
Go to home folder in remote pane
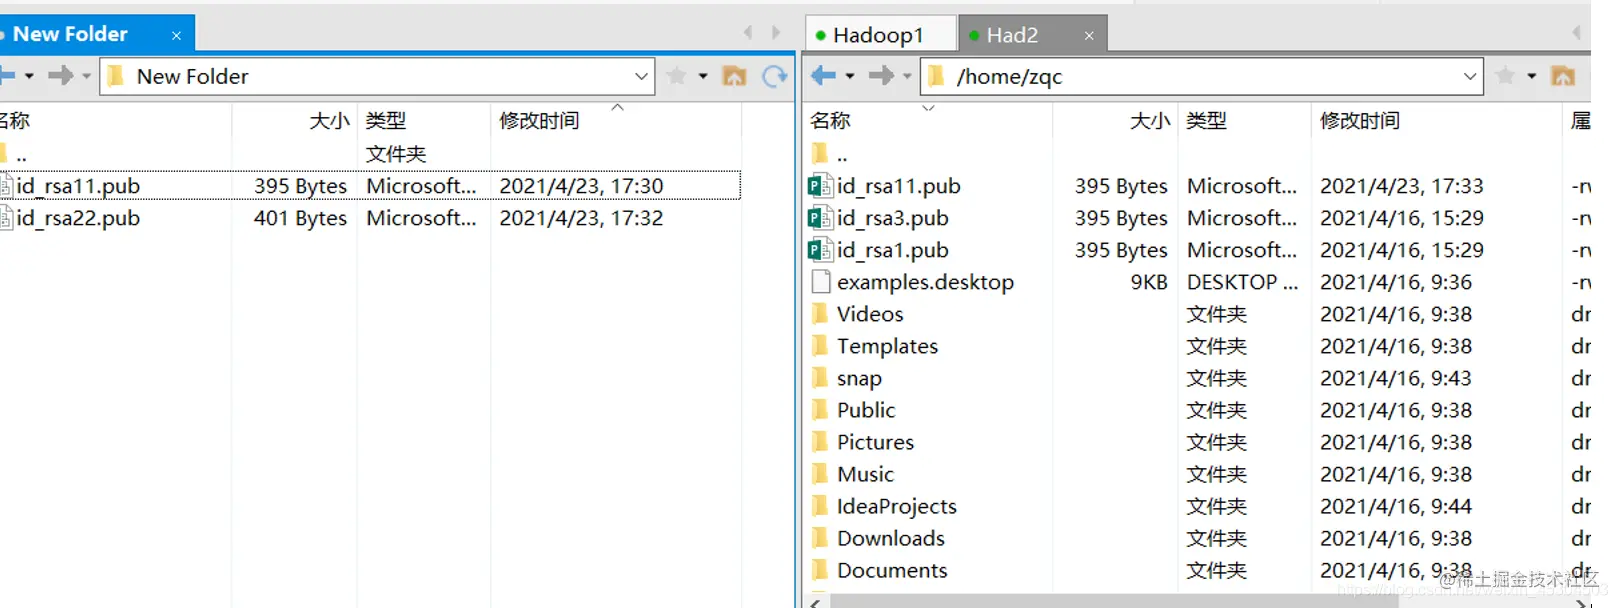pyautogui.click(x=1563, y=76)
